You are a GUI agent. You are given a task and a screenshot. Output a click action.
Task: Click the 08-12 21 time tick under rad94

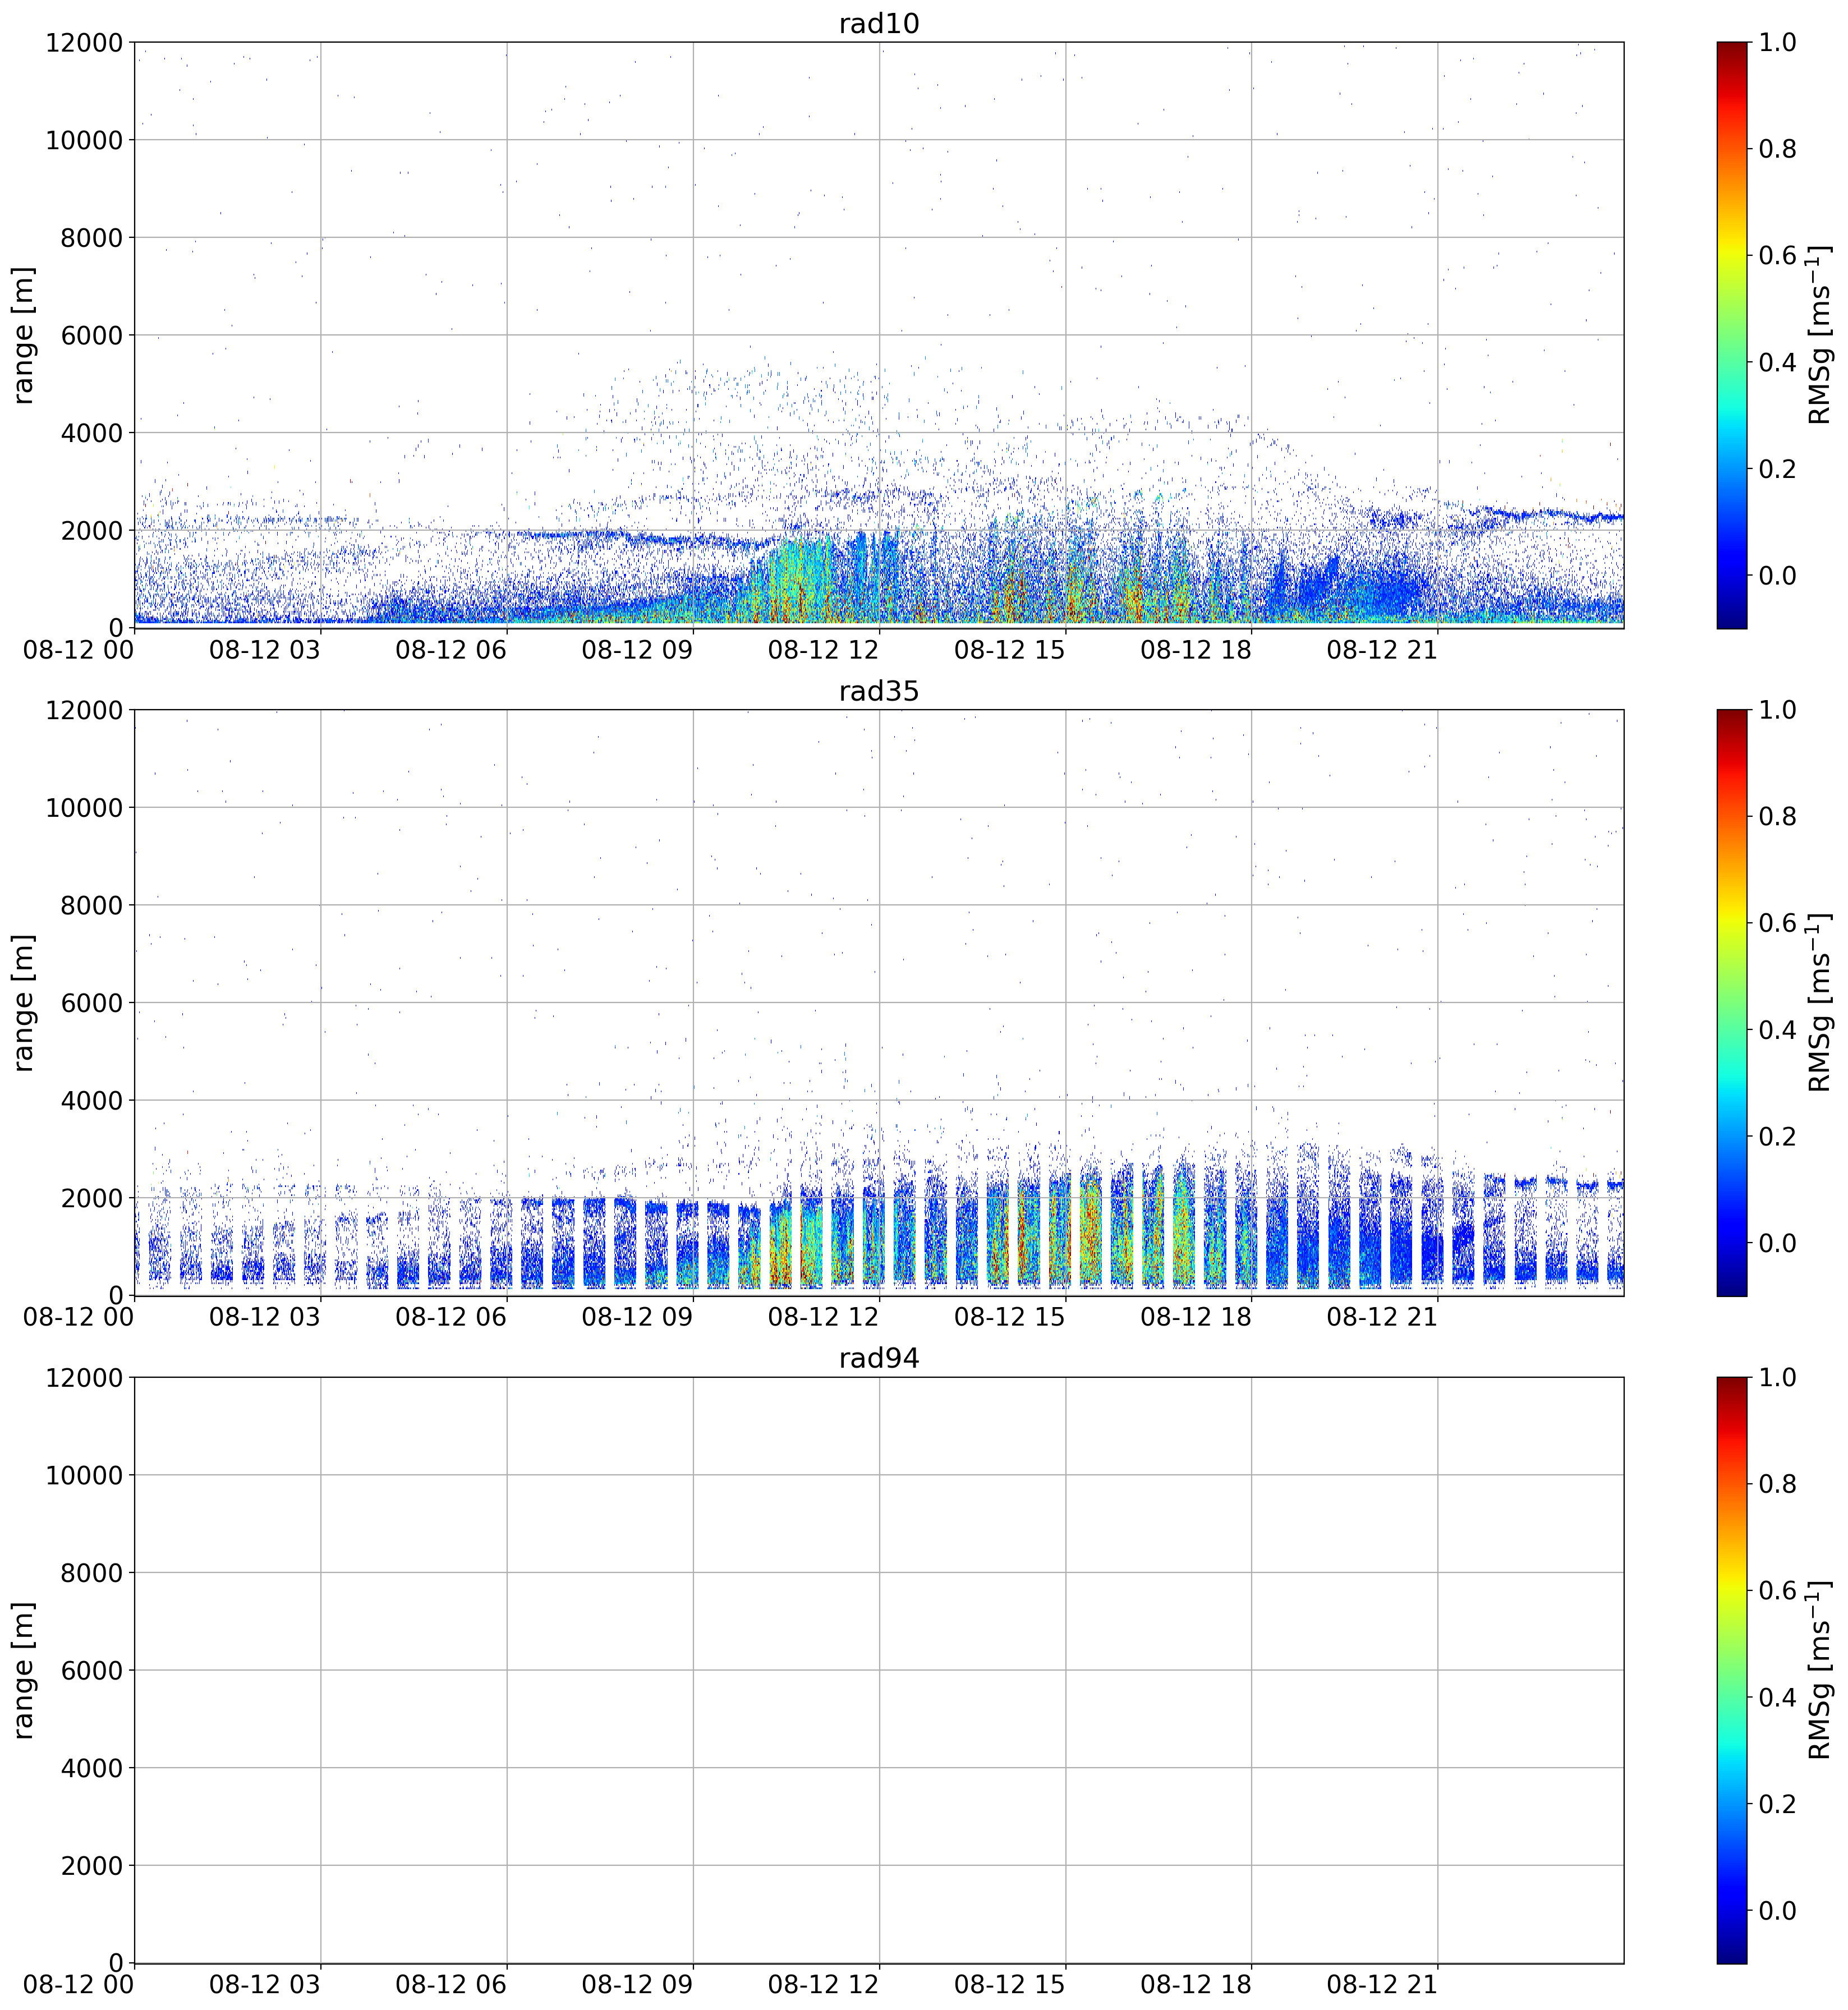(1382, 1985)
